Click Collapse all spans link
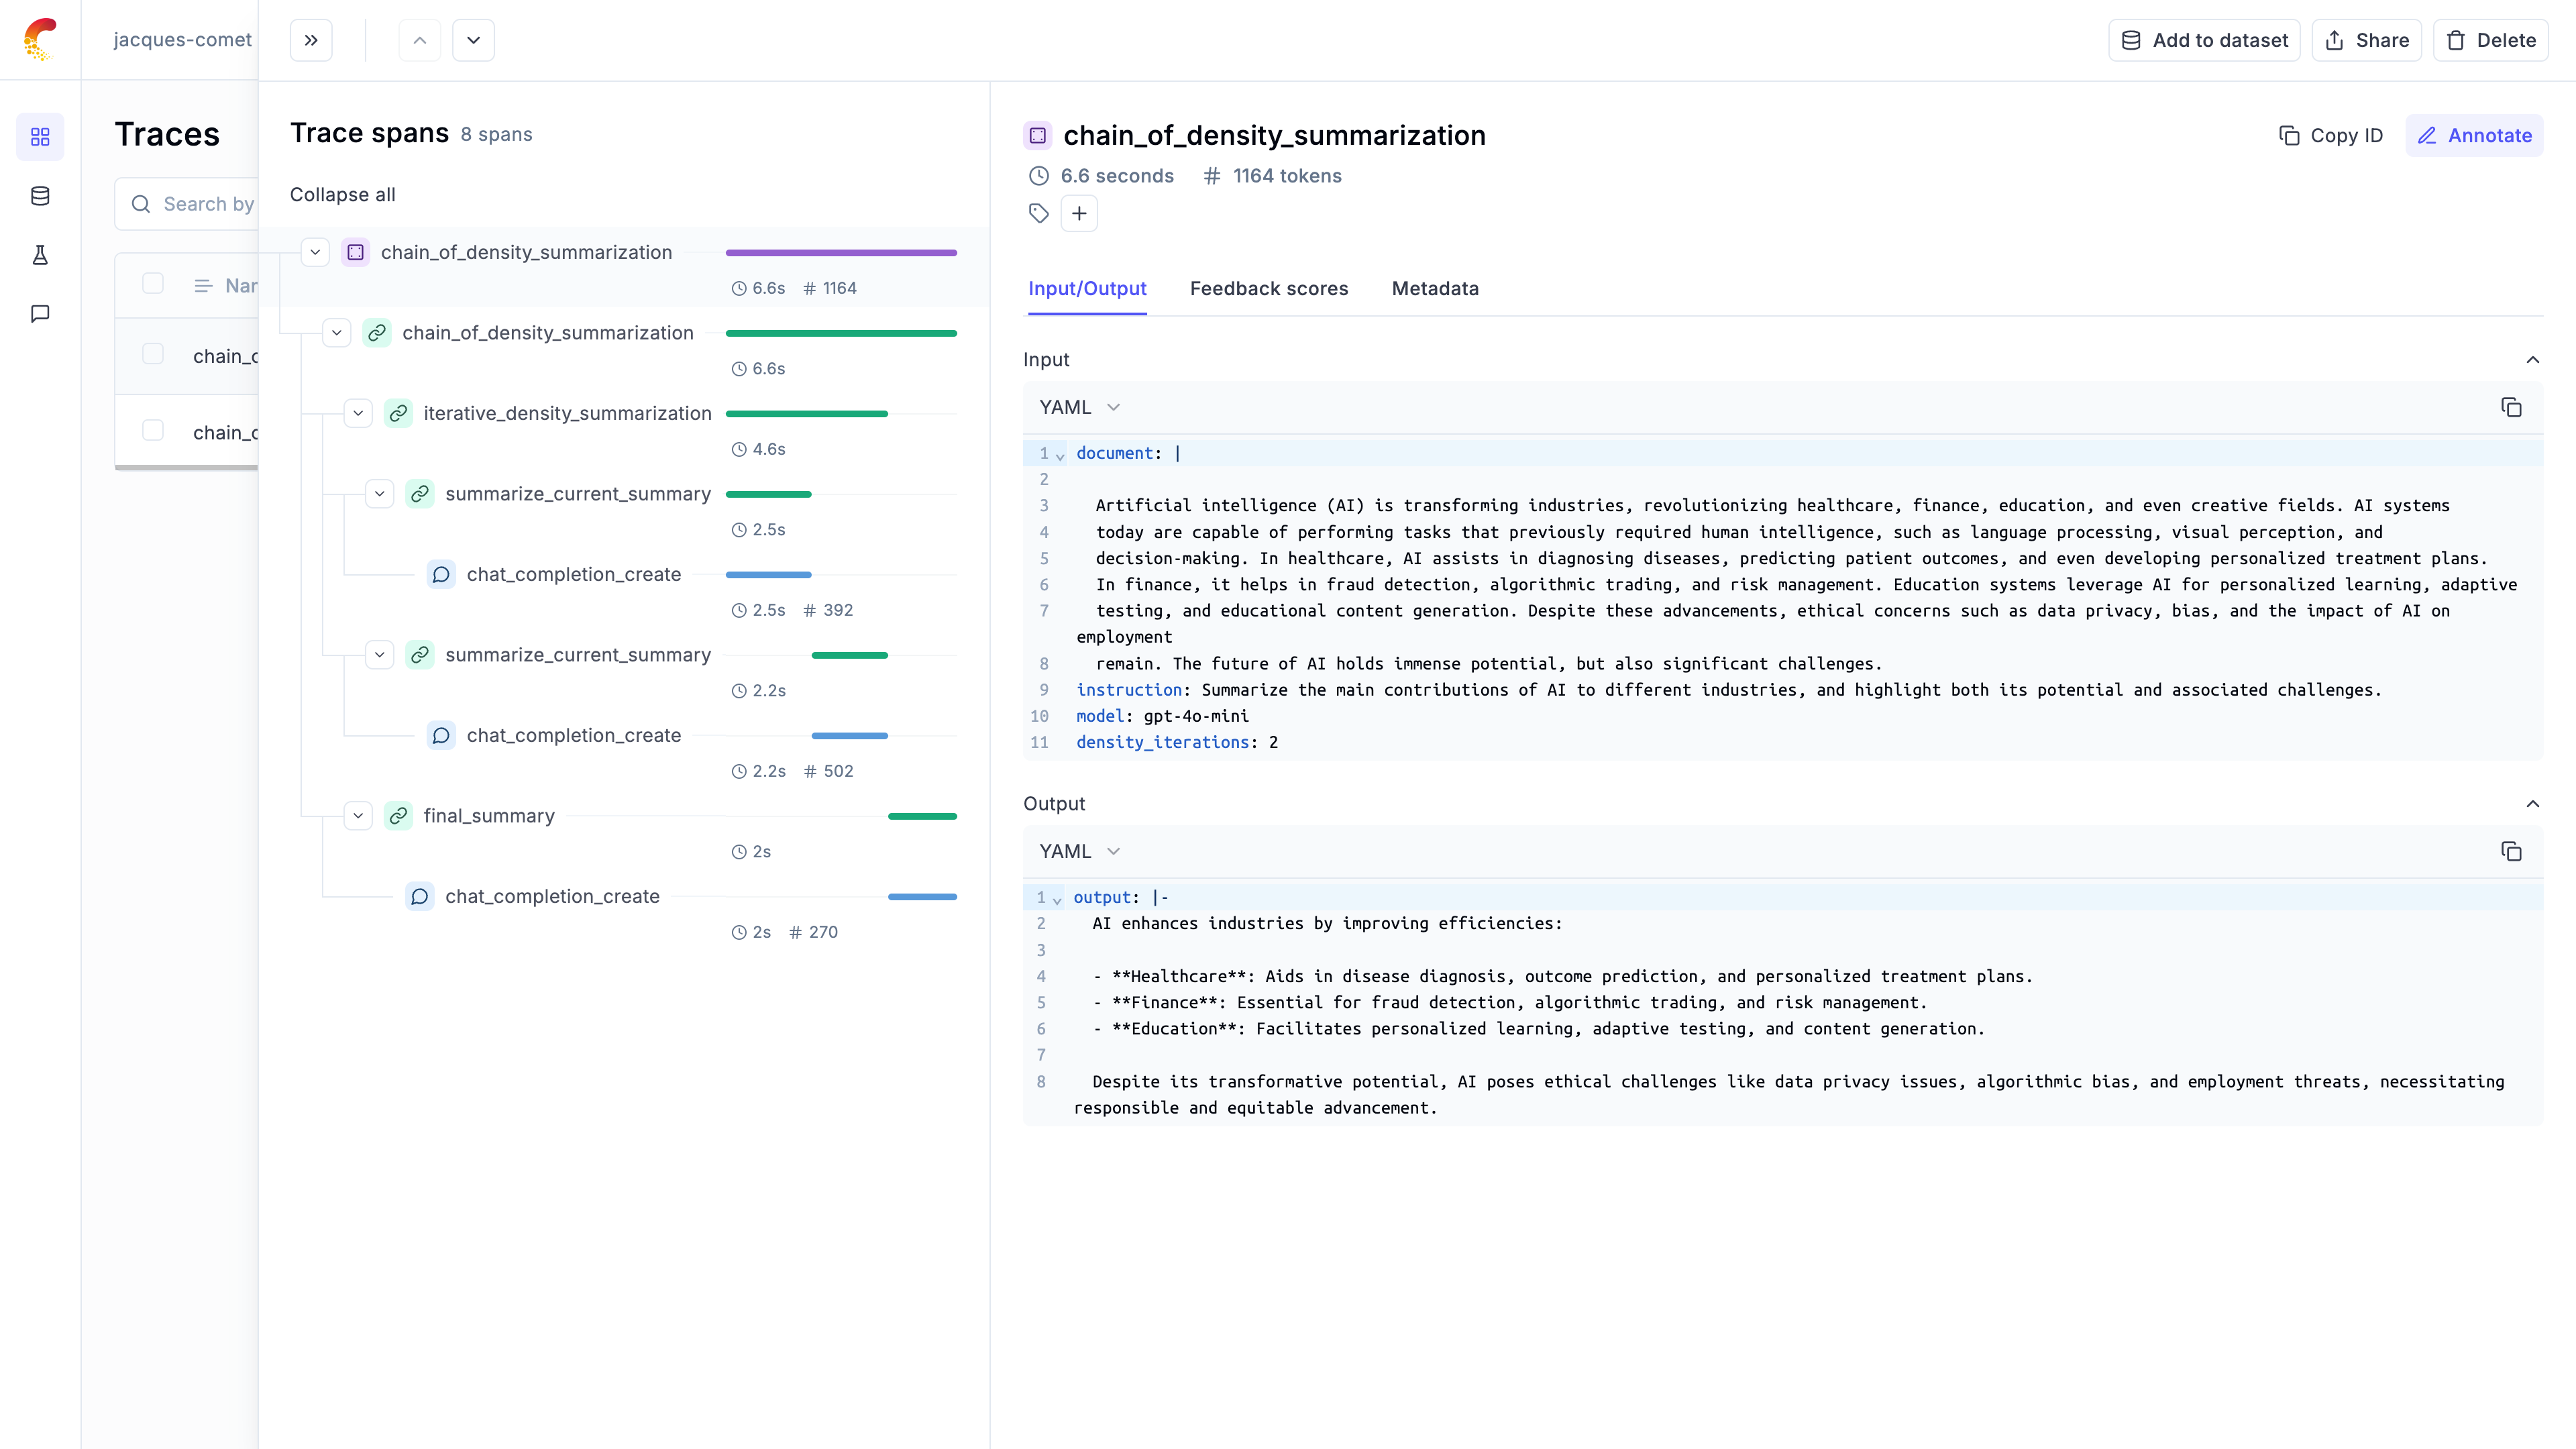This screenshot has height=1449, width=2576. point(343,195)
